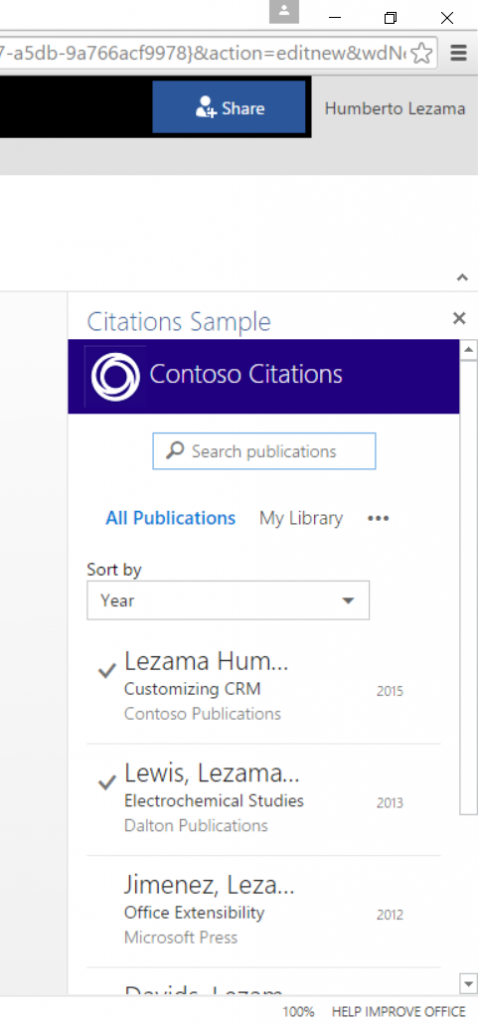Toggle checkmark for Electrochemical Studies entry
This screenshot has height=1024, width=478.
pyautogui.click(x=106, y=782)
